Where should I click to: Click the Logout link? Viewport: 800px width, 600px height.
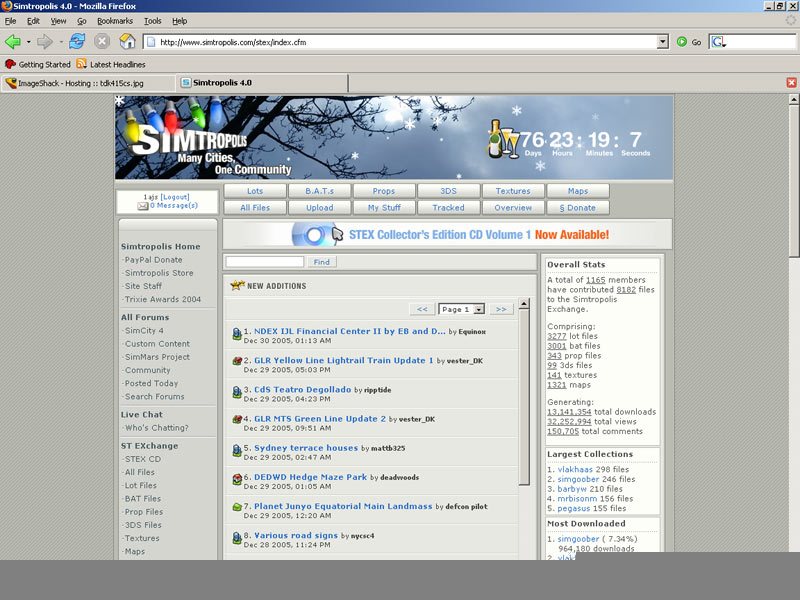[x=175, y=197]
